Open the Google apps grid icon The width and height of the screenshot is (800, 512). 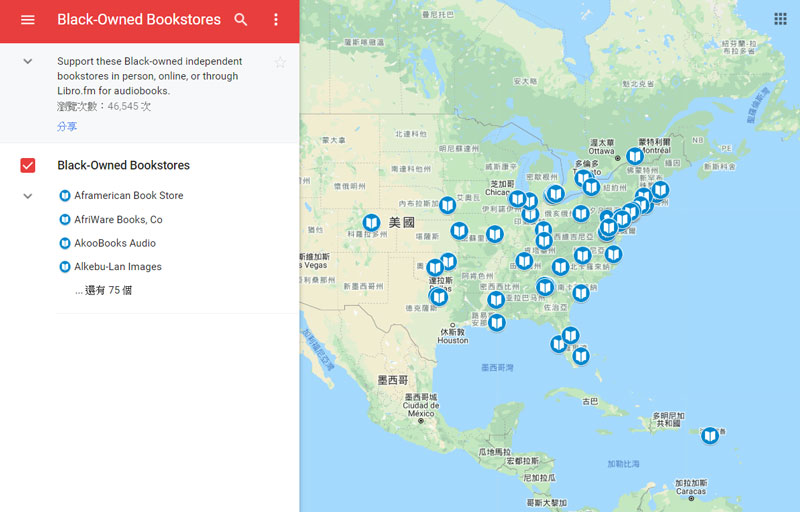pos(780,19)
